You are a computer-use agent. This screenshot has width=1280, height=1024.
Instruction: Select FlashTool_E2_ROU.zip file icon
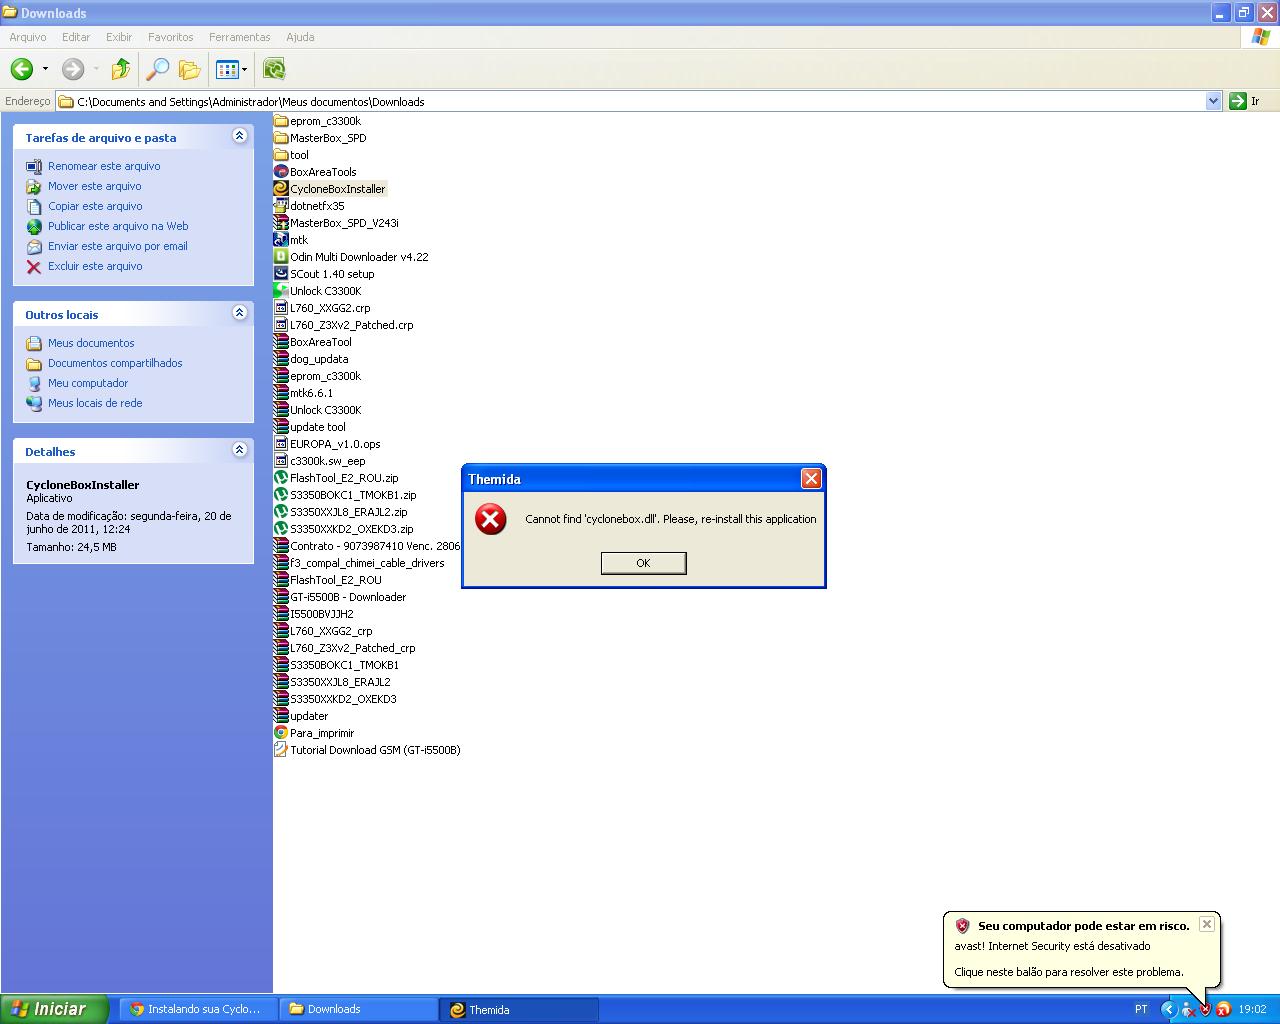click(281, 478)
